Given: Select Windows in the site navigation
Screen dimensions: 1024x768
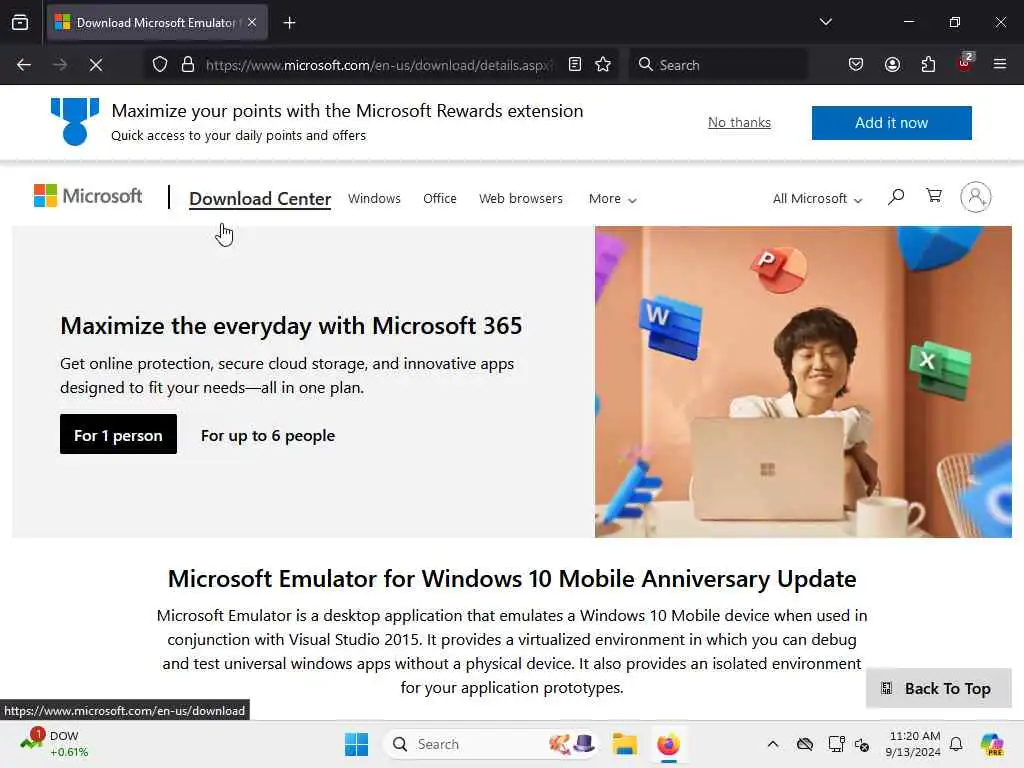Looking at the screenshot, I should [374, 199].
